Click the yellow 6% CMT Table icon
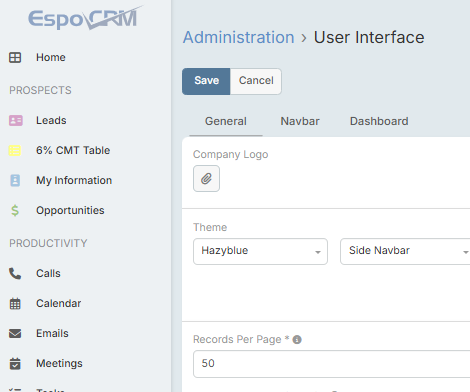 click(x=15, y=150)
